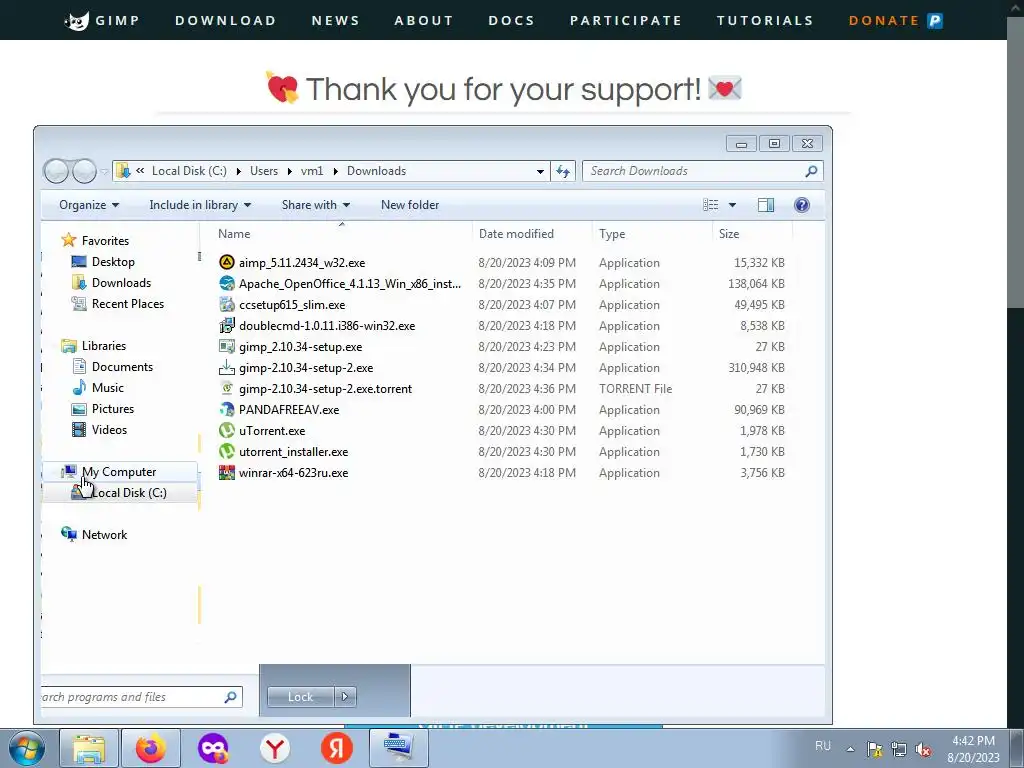Click the change view icon
Image resolution: width=1024 pixels, height=768 pixels.
click(711, 205)
